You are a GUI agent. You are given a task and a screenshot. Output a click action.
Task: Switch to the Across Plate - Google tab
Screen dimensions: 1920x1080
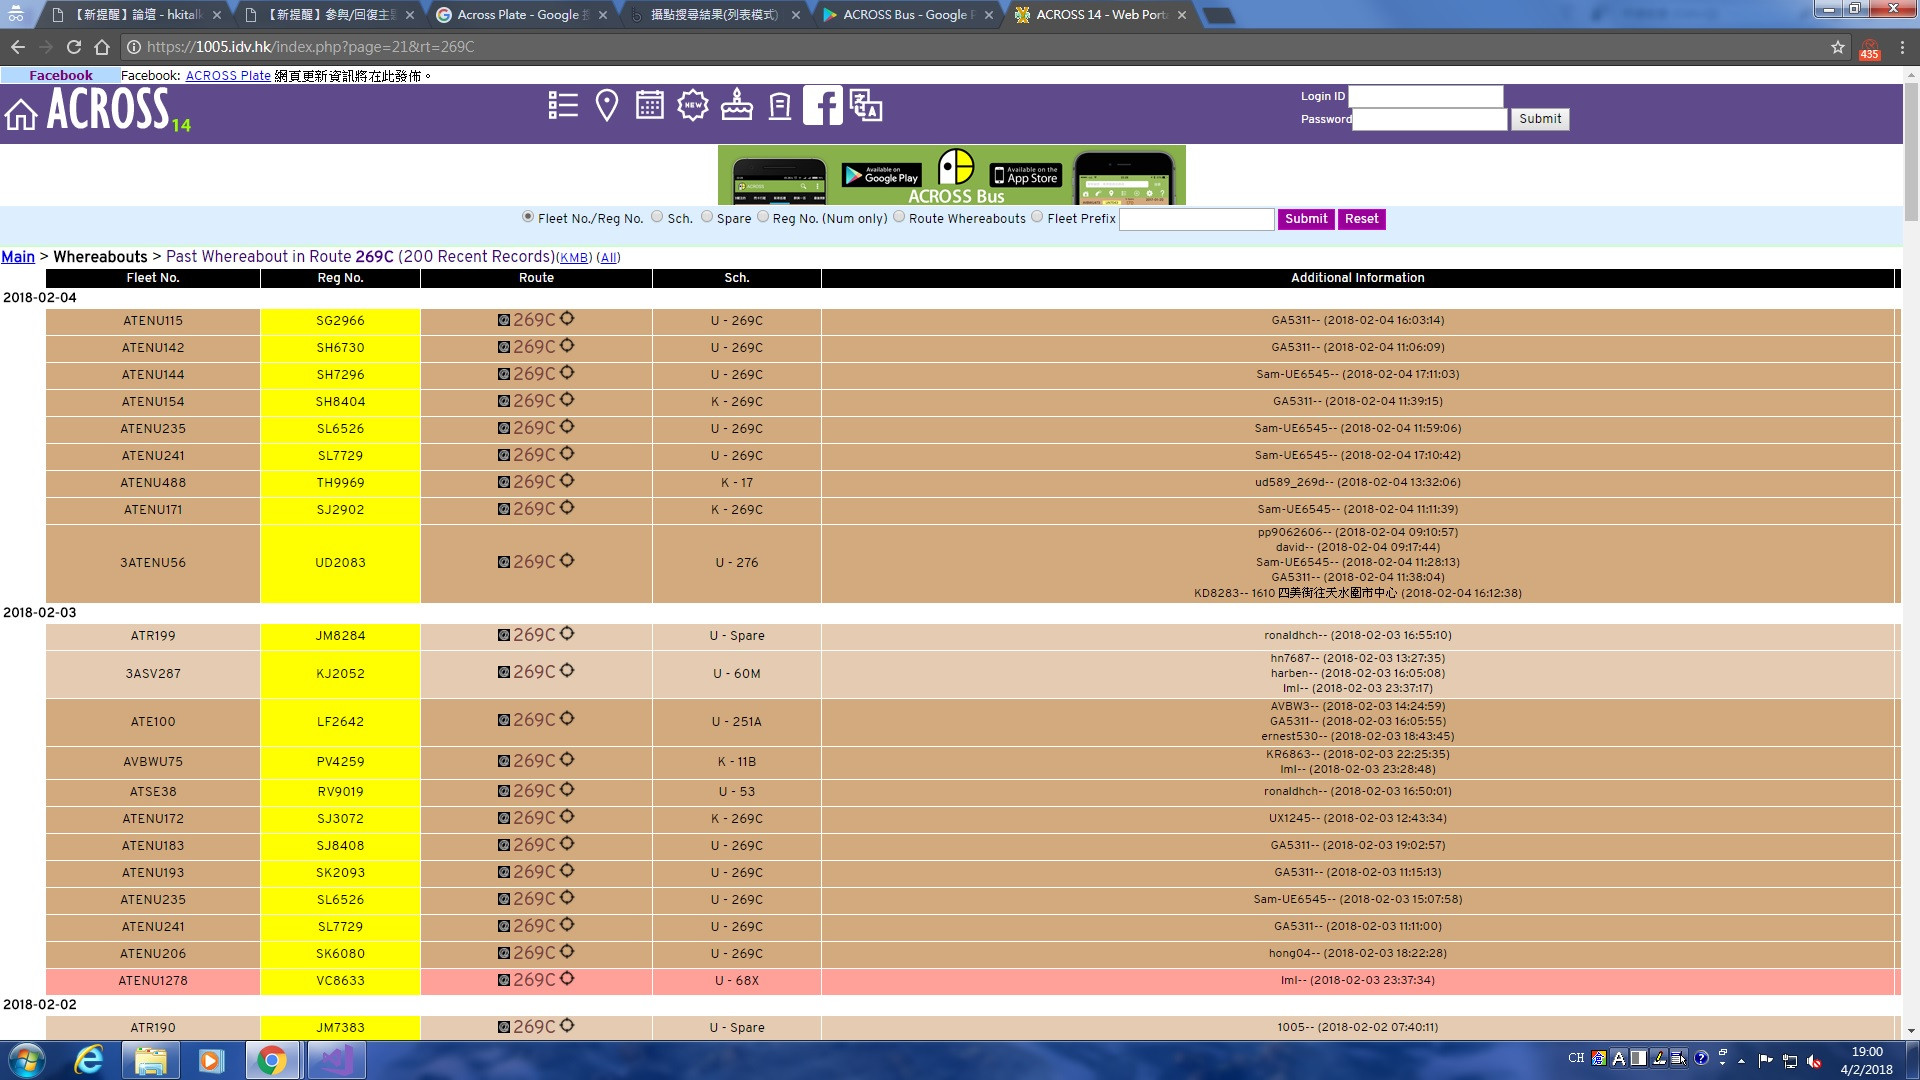517,15
